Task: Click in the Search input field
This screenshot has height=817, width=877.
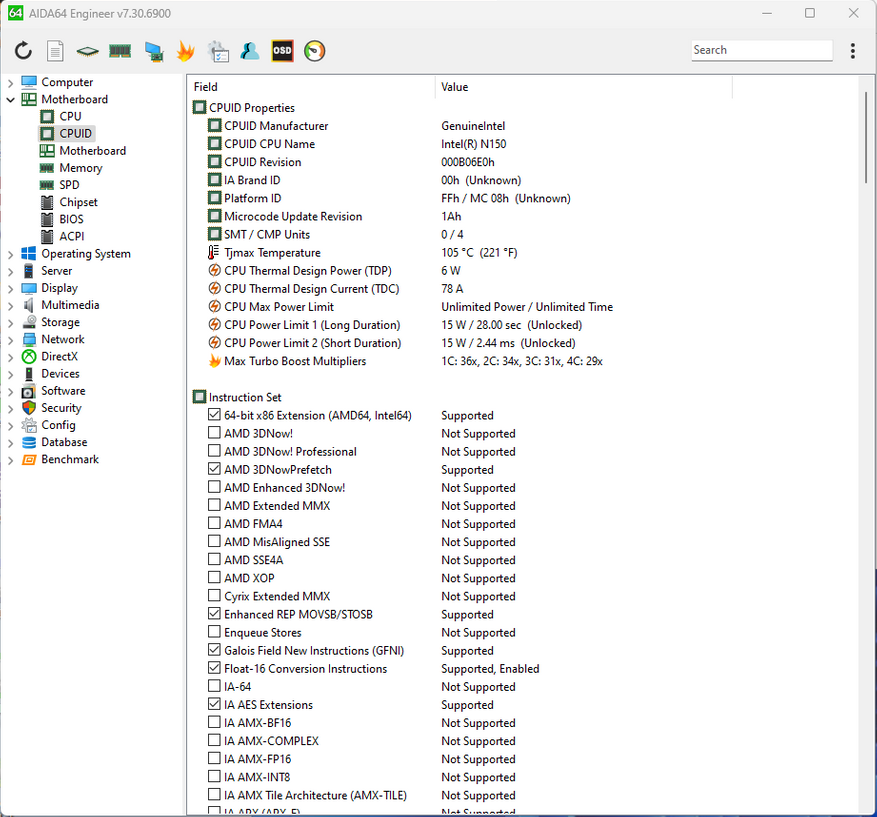Action: (761, 50)
